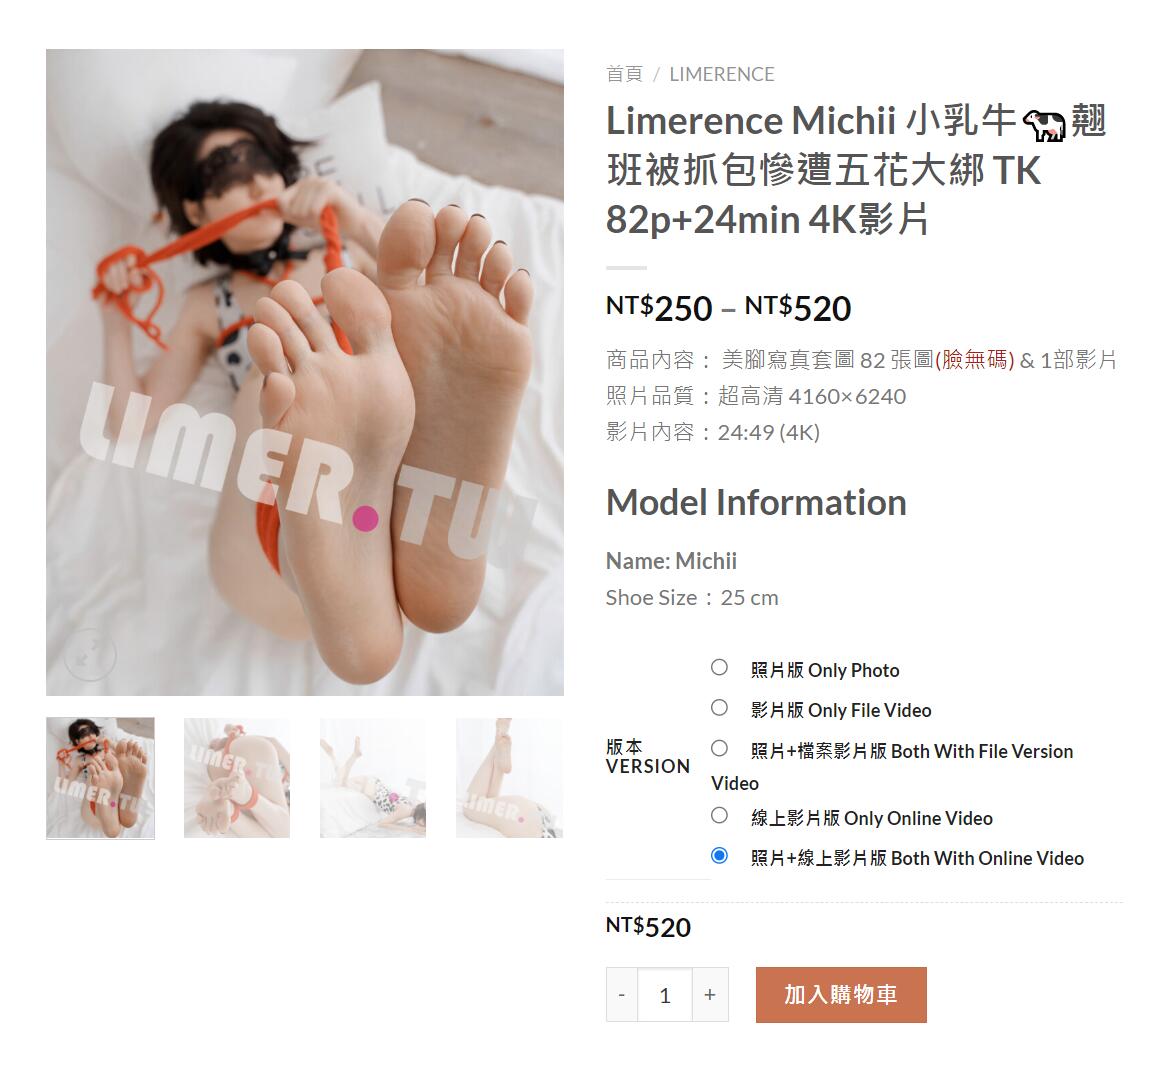
Task: Click the image zoom expand icon
Action: pyautogui.click(x=90, y=655)
